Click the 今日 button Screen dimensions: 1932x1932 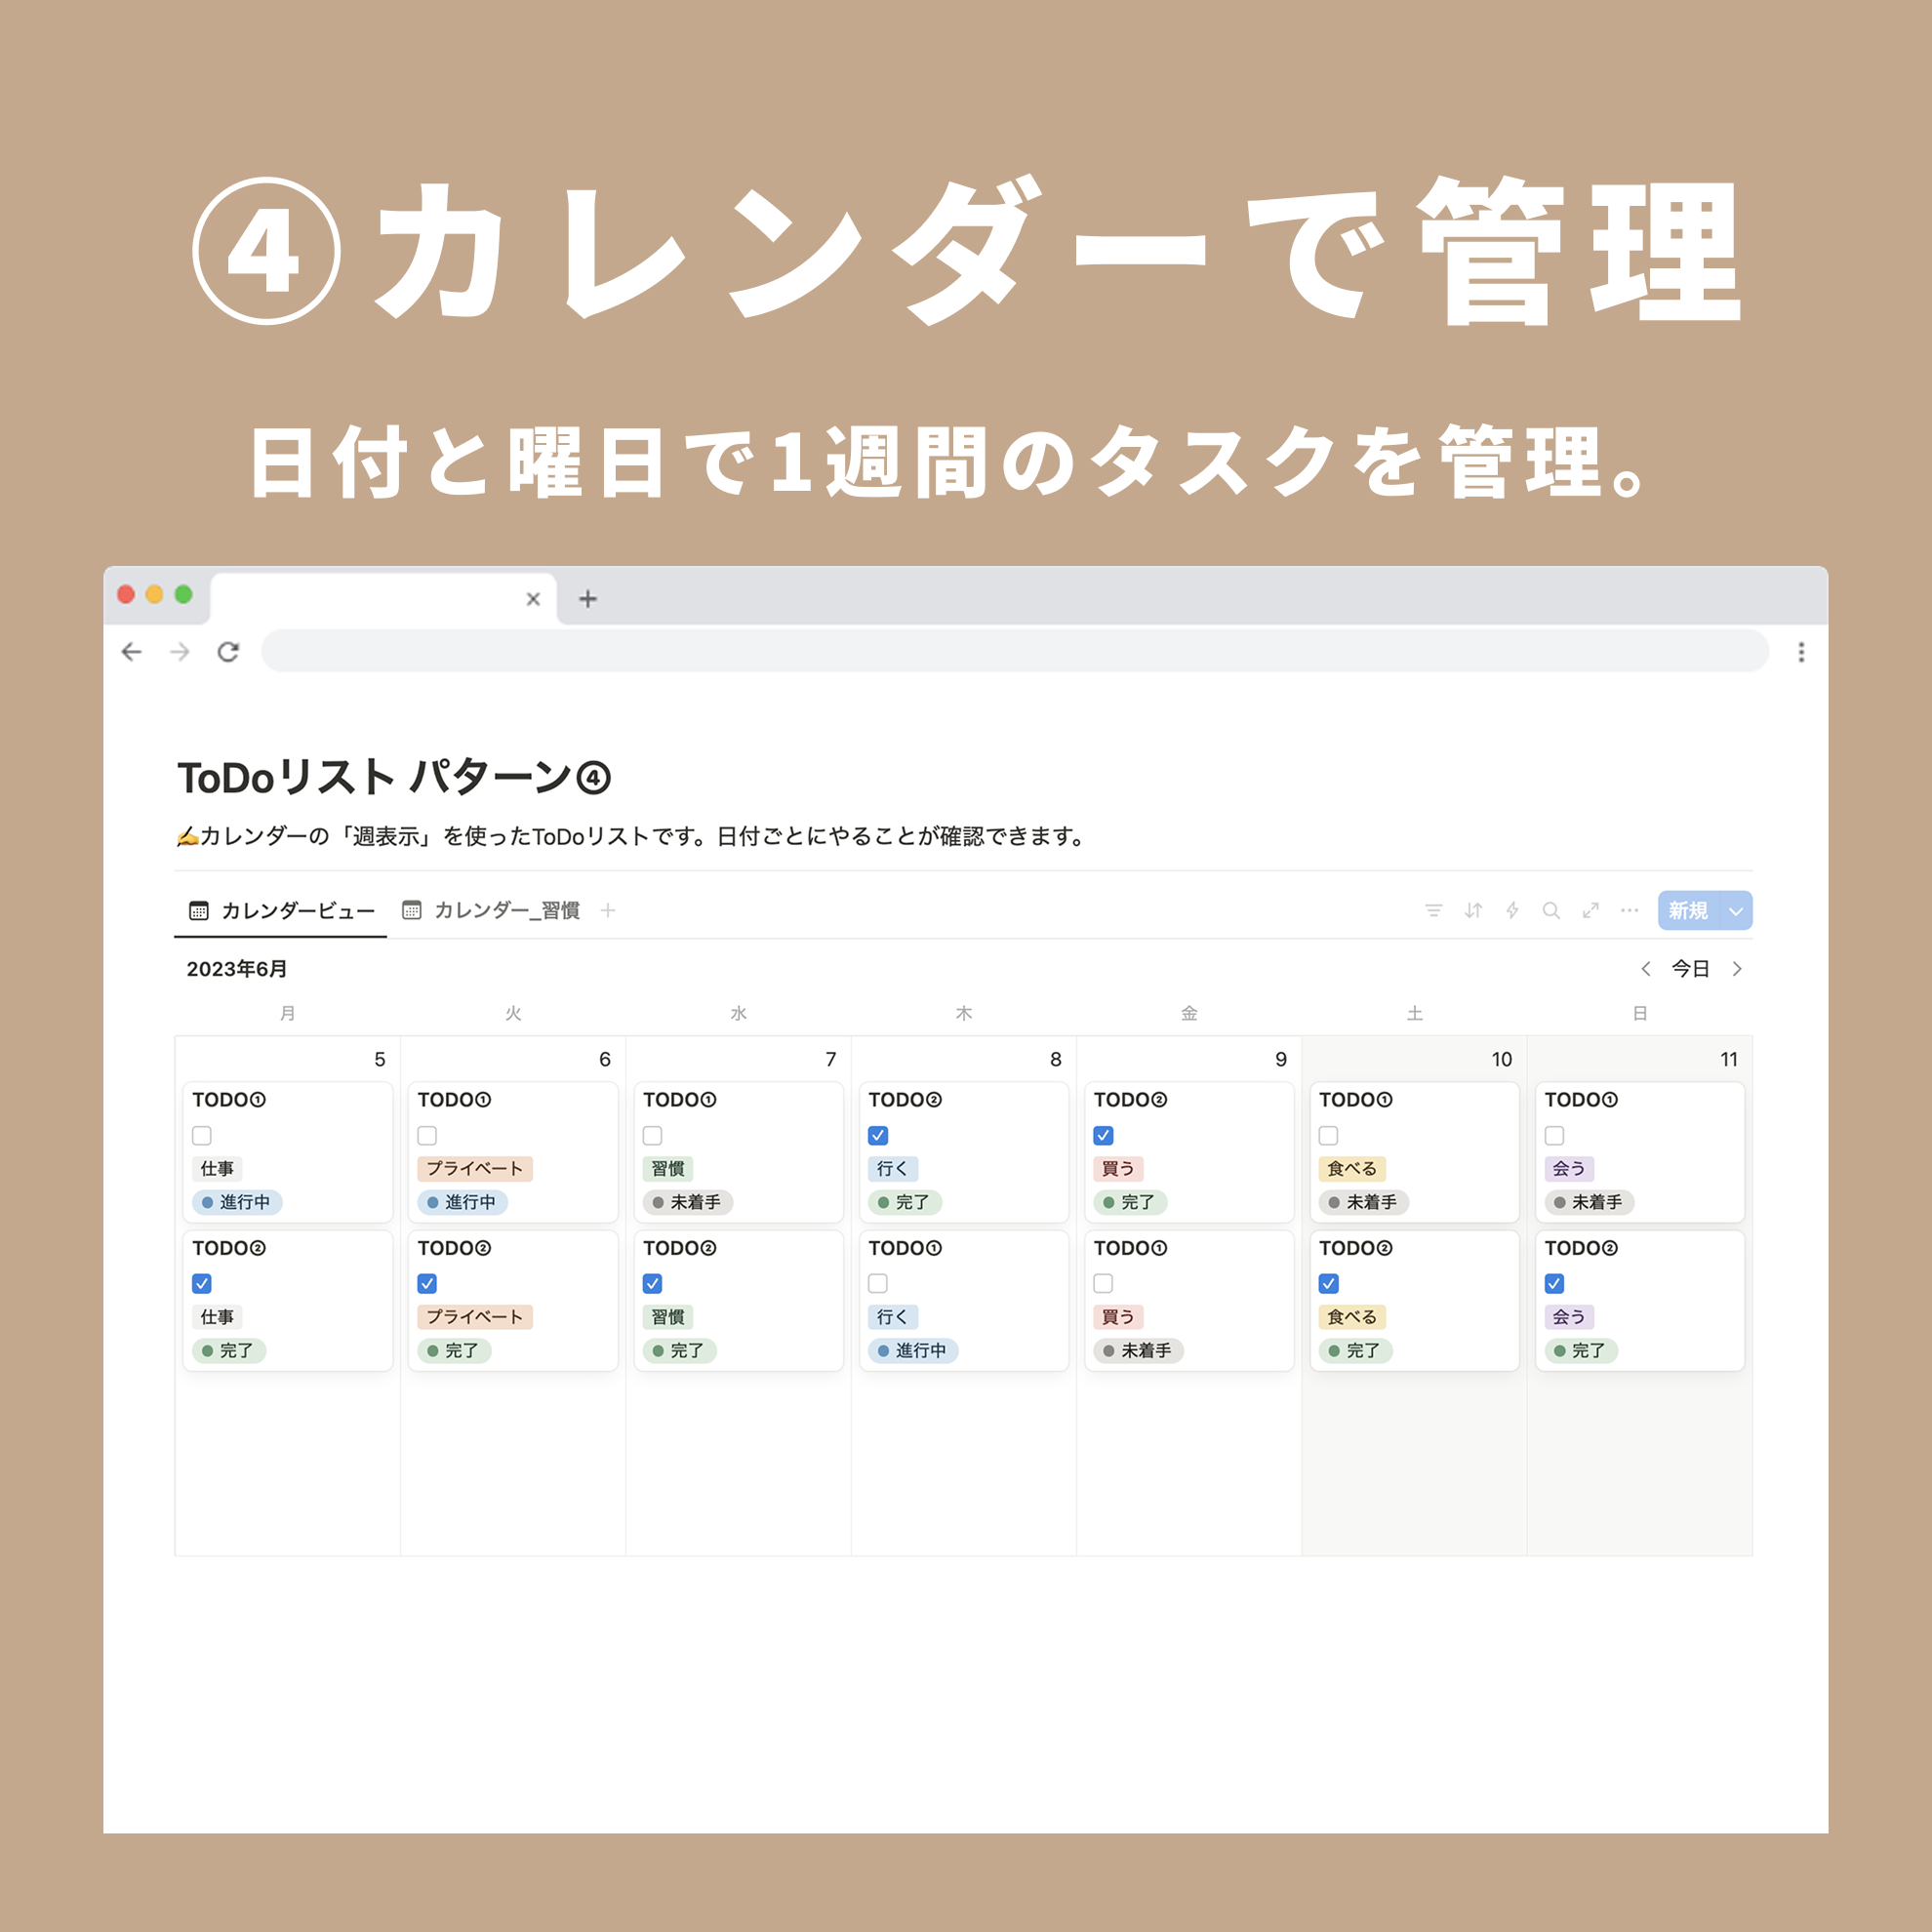click(x=1690, y=968)
